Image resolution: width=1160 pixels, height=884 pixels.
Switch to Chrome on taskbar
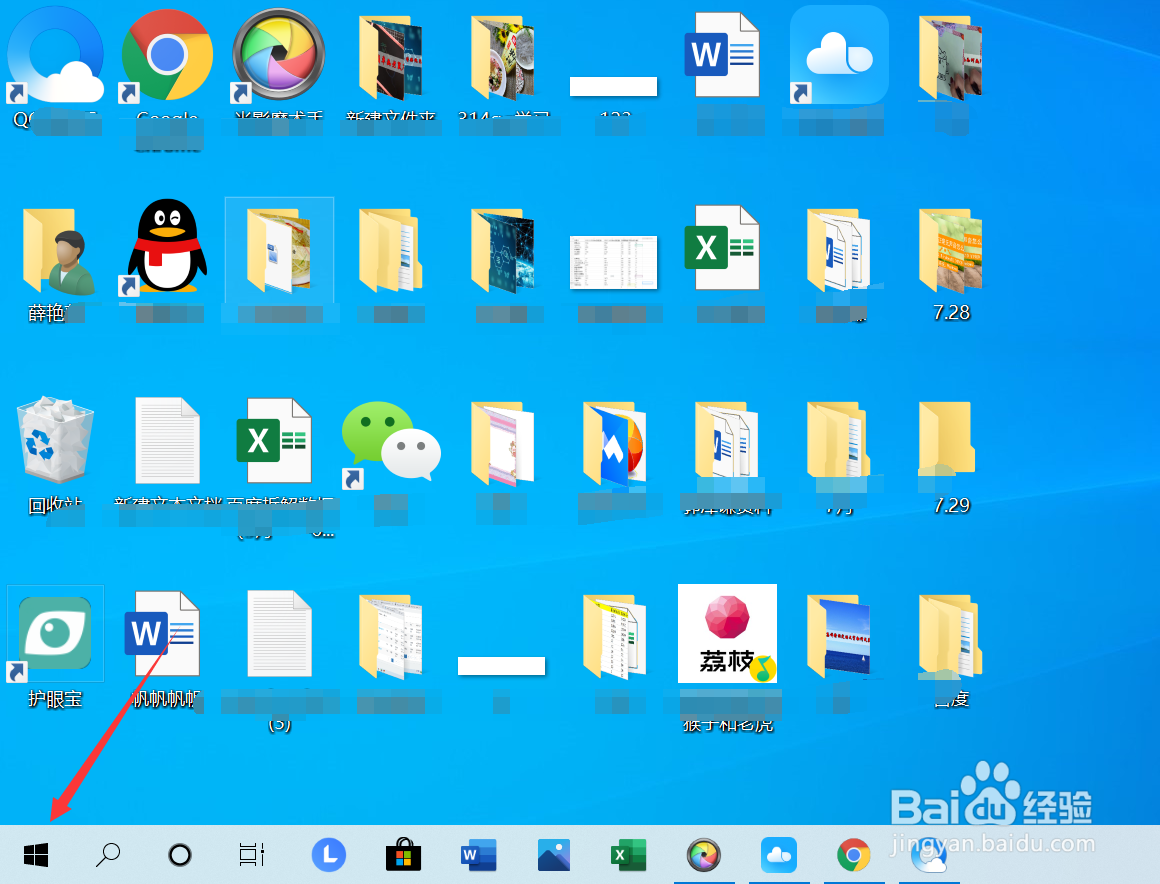(854, 855)
